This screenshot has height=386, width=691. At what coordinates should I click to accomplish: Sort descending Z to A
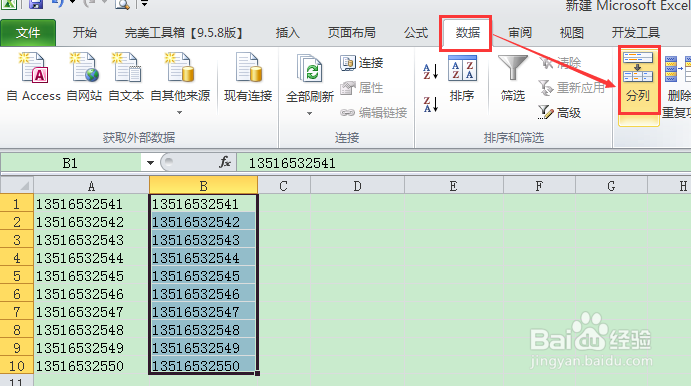pos(431,104)
